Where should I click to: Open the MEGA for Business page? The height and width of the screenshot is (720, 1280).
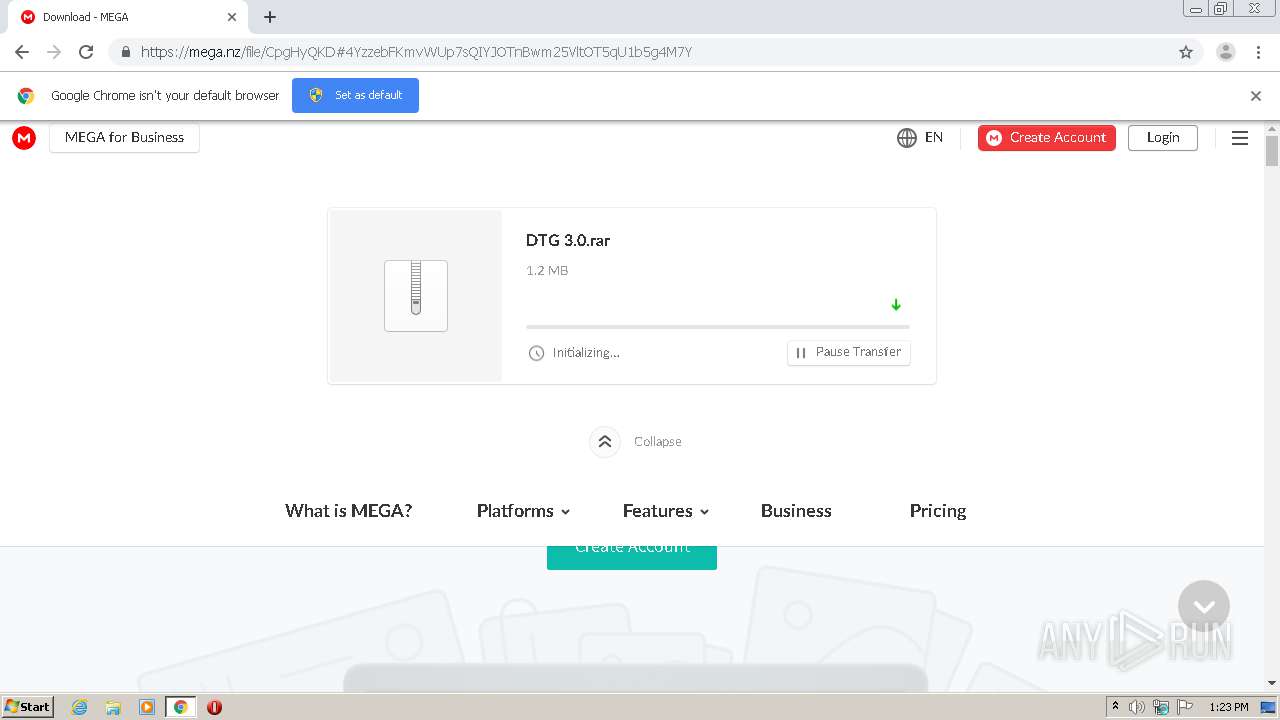tap(124, 138)
